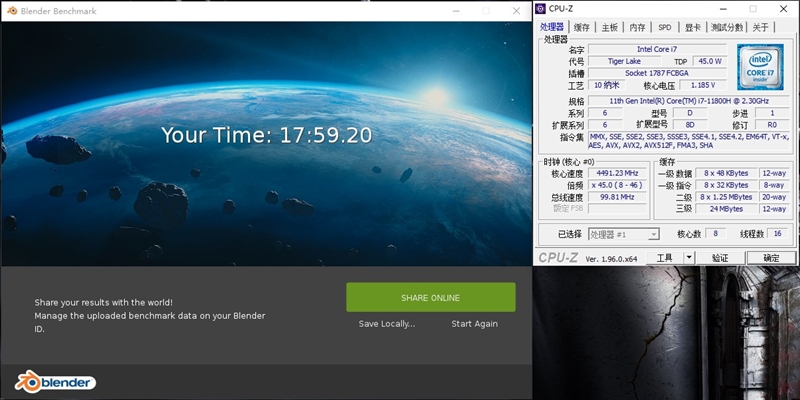Image resolution: width=800 pixels, height=400 pixels.
Task: Click the CPU-Z title bar icon
Action: [x=540, y=9]
